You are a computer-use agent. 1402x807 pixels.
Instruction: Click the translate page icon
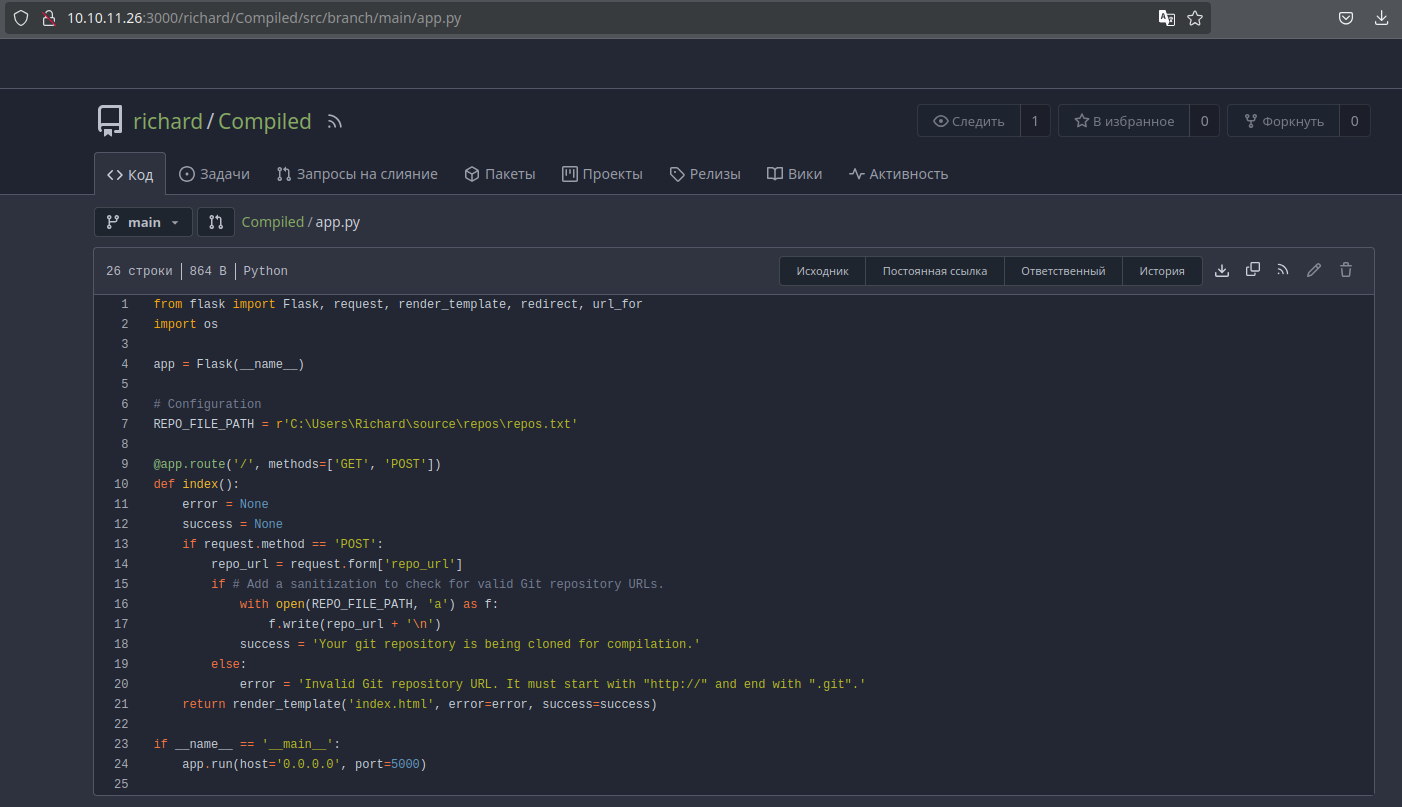tap(1167, 18)
